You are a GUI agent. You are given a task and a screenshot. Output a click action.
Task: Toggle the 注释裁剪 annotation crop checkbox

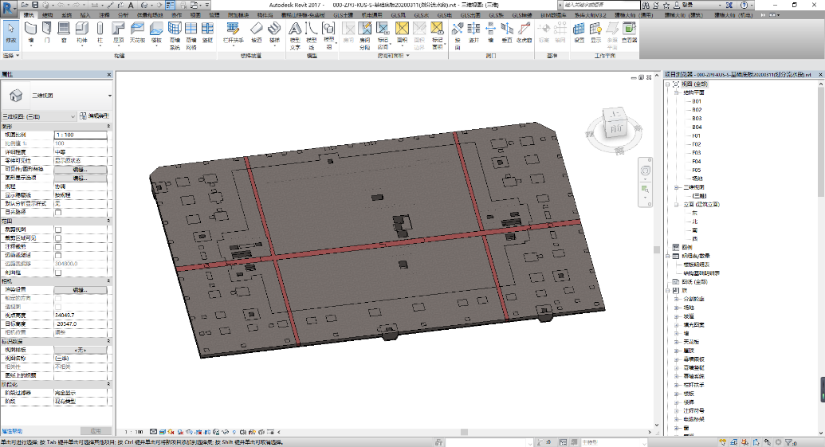tap(58, 247)
